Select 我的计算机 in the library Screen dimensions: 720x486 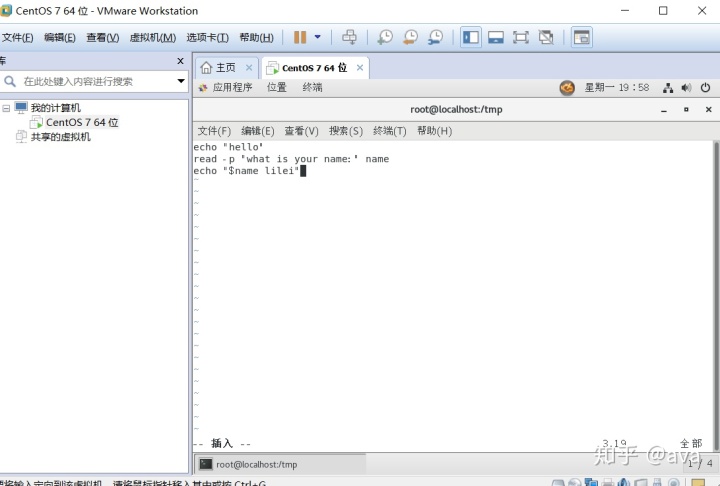56,108
